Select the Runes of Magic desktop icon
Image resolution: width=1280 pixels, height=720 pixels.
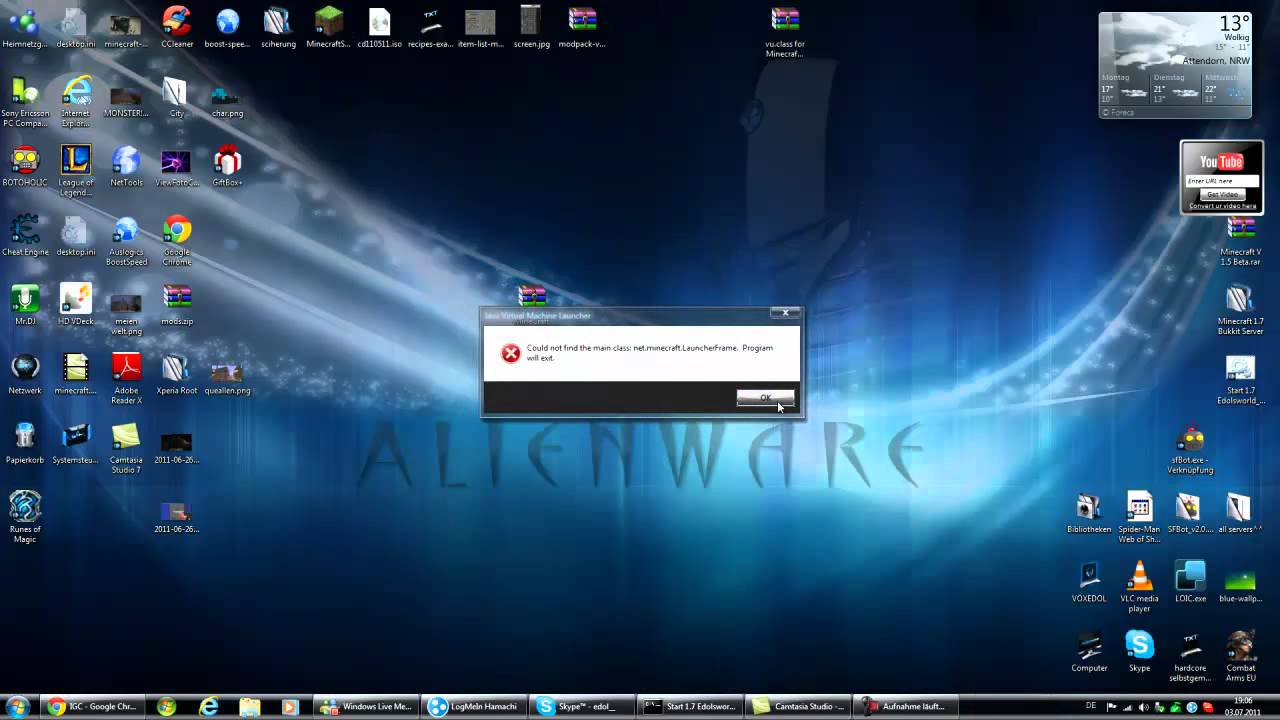[x=25, y=517]
